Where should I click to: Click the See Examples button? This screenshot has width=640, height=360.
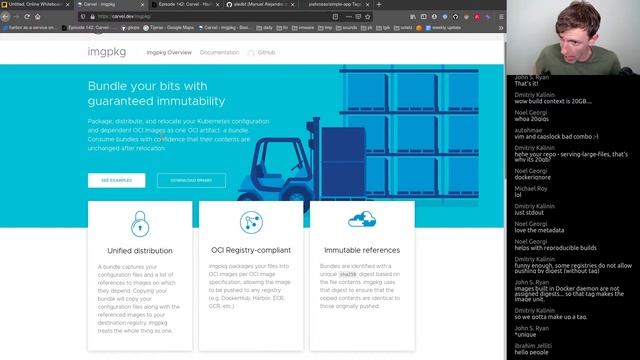(116, 180)
